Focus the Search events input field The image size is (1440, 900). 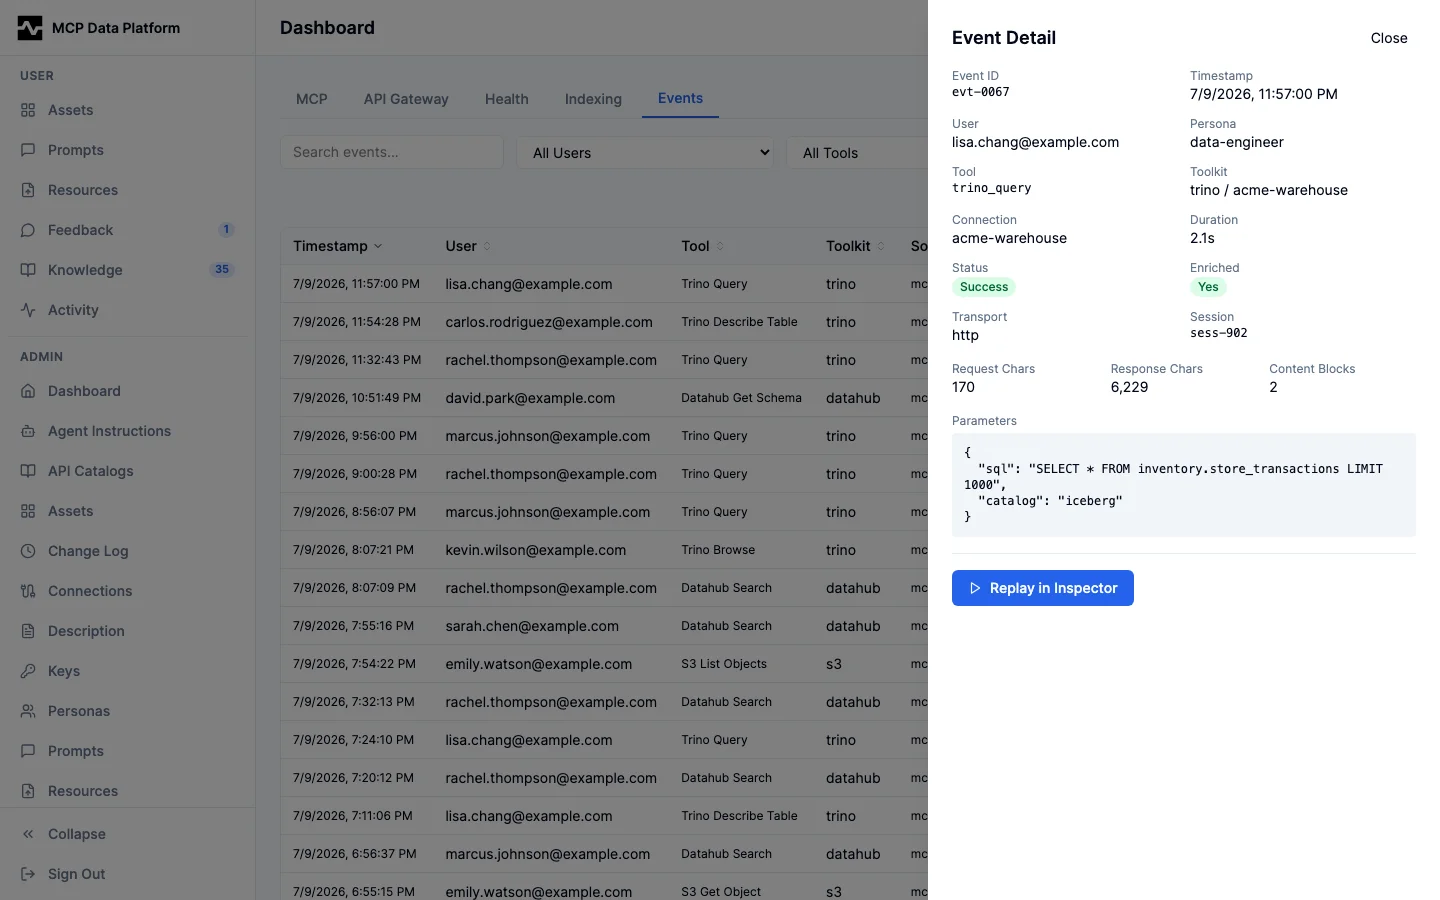(x=392, y=152)
